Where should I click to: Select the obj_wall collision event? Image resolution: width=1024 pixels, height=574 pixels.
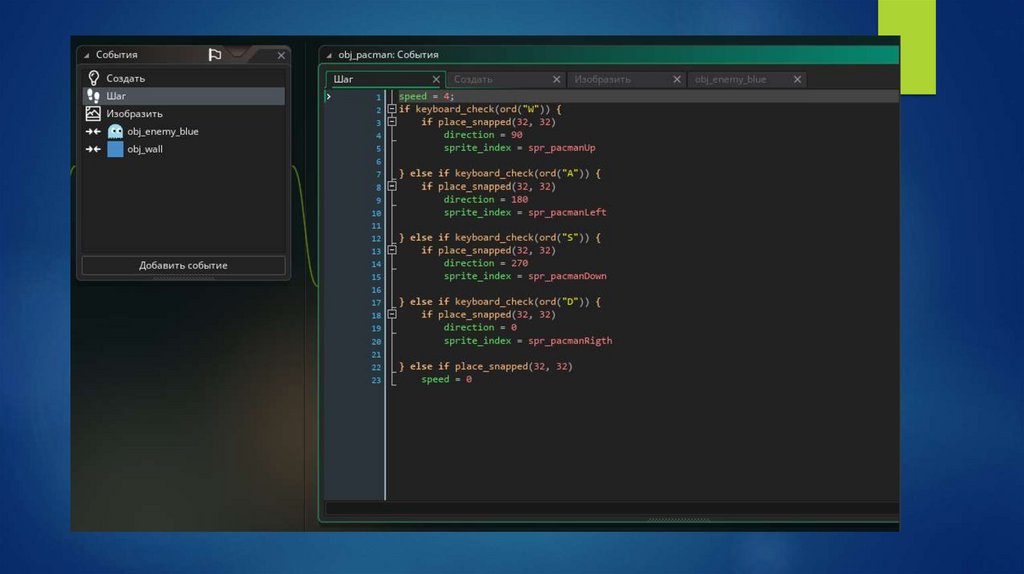pos(184,149)
